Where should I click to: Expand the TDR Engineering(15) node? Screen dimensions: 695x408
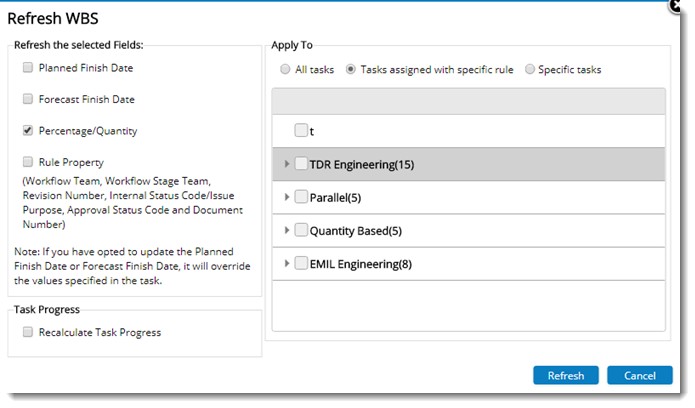287,164
